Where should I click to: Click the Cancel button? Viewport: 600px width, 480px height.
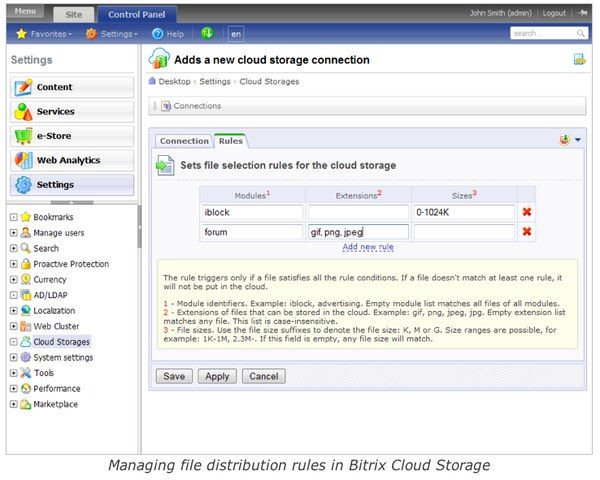coord(264,376)
